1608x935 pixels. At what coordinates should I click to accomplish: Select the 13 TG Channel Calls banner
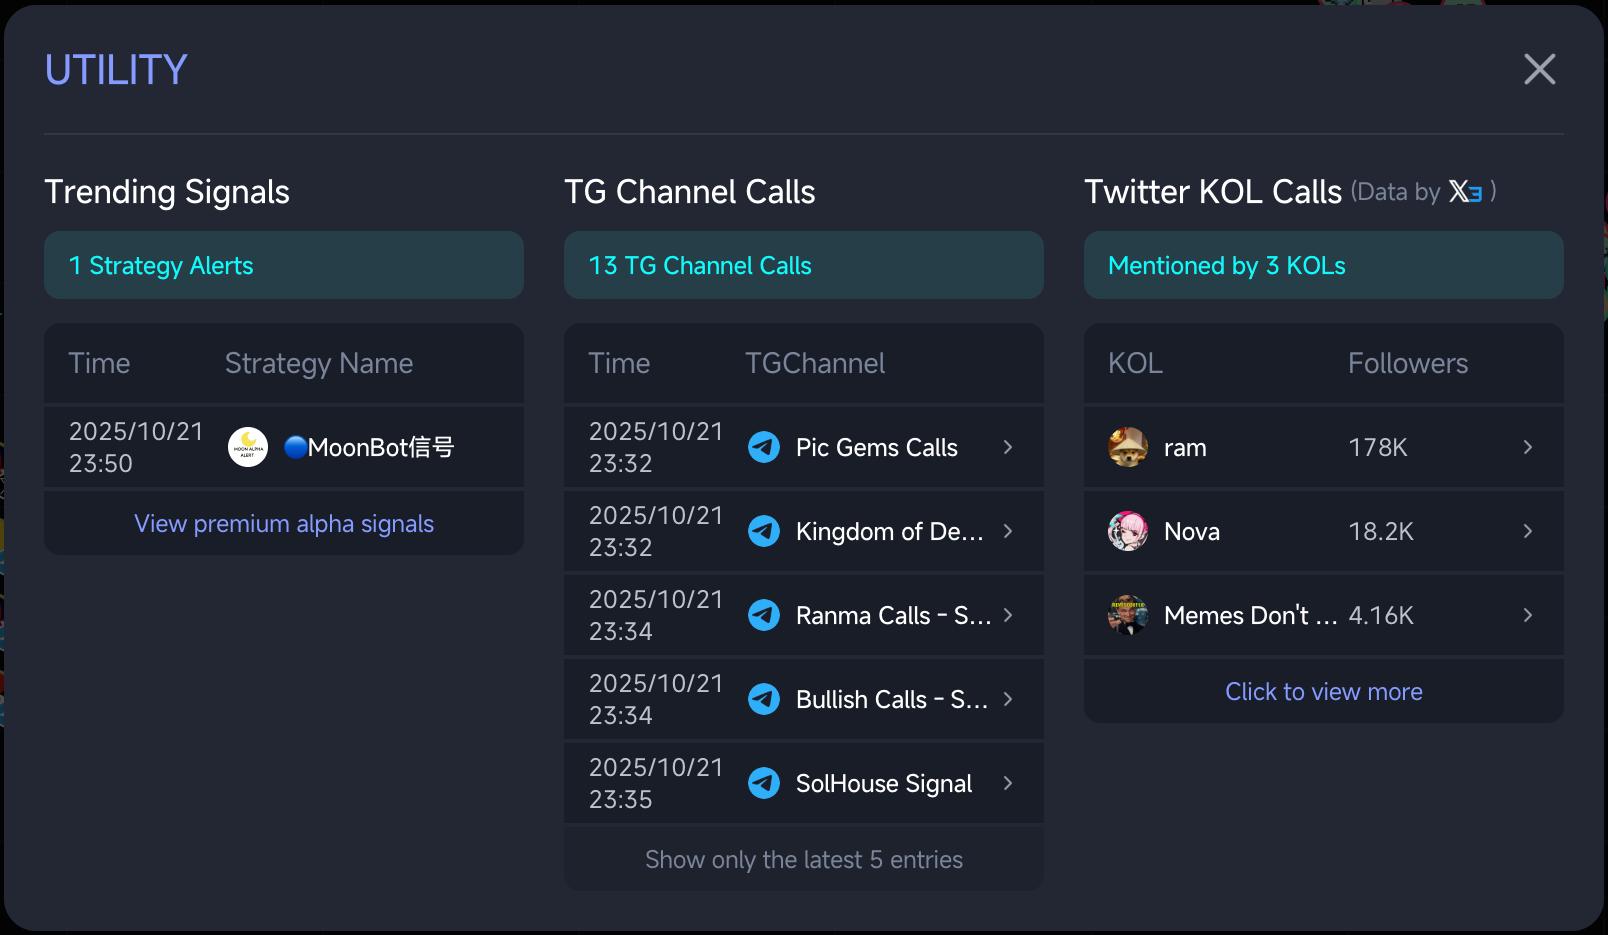tap(803, 265)
